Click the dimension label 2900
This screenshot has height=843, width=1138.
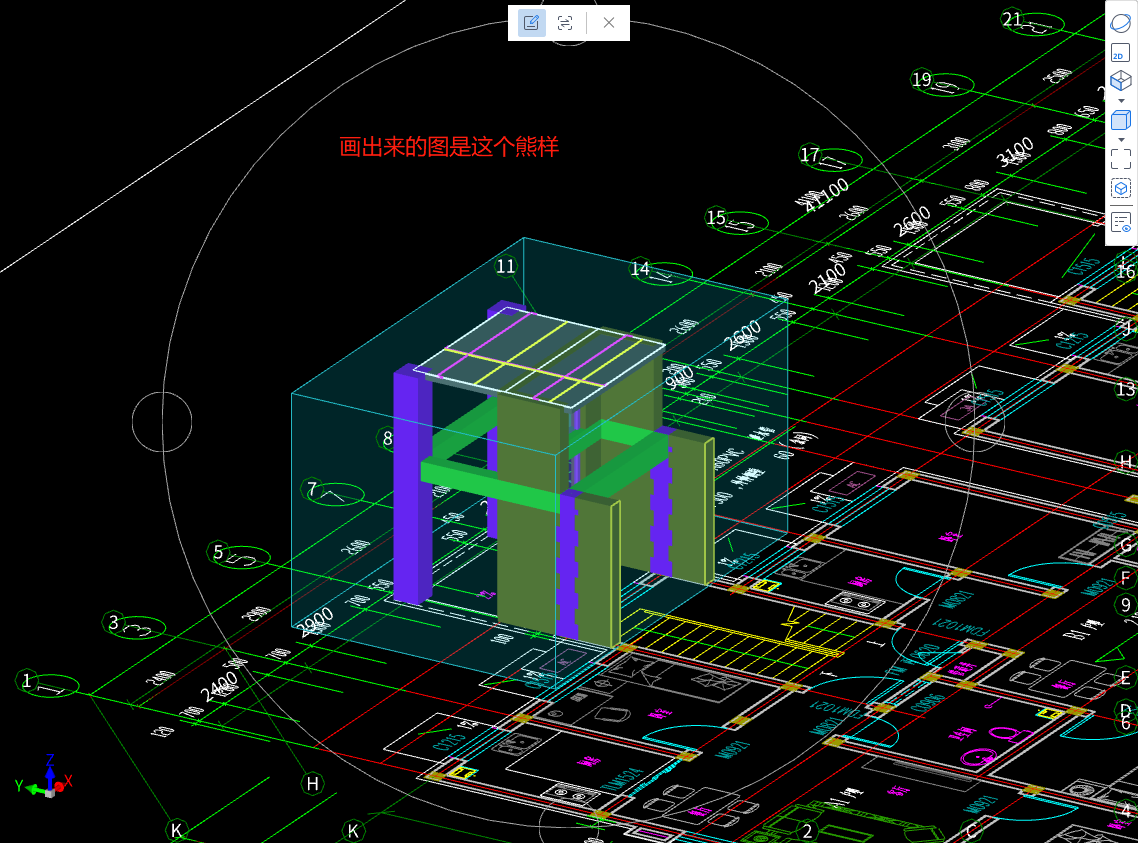(x=316, y=622)
